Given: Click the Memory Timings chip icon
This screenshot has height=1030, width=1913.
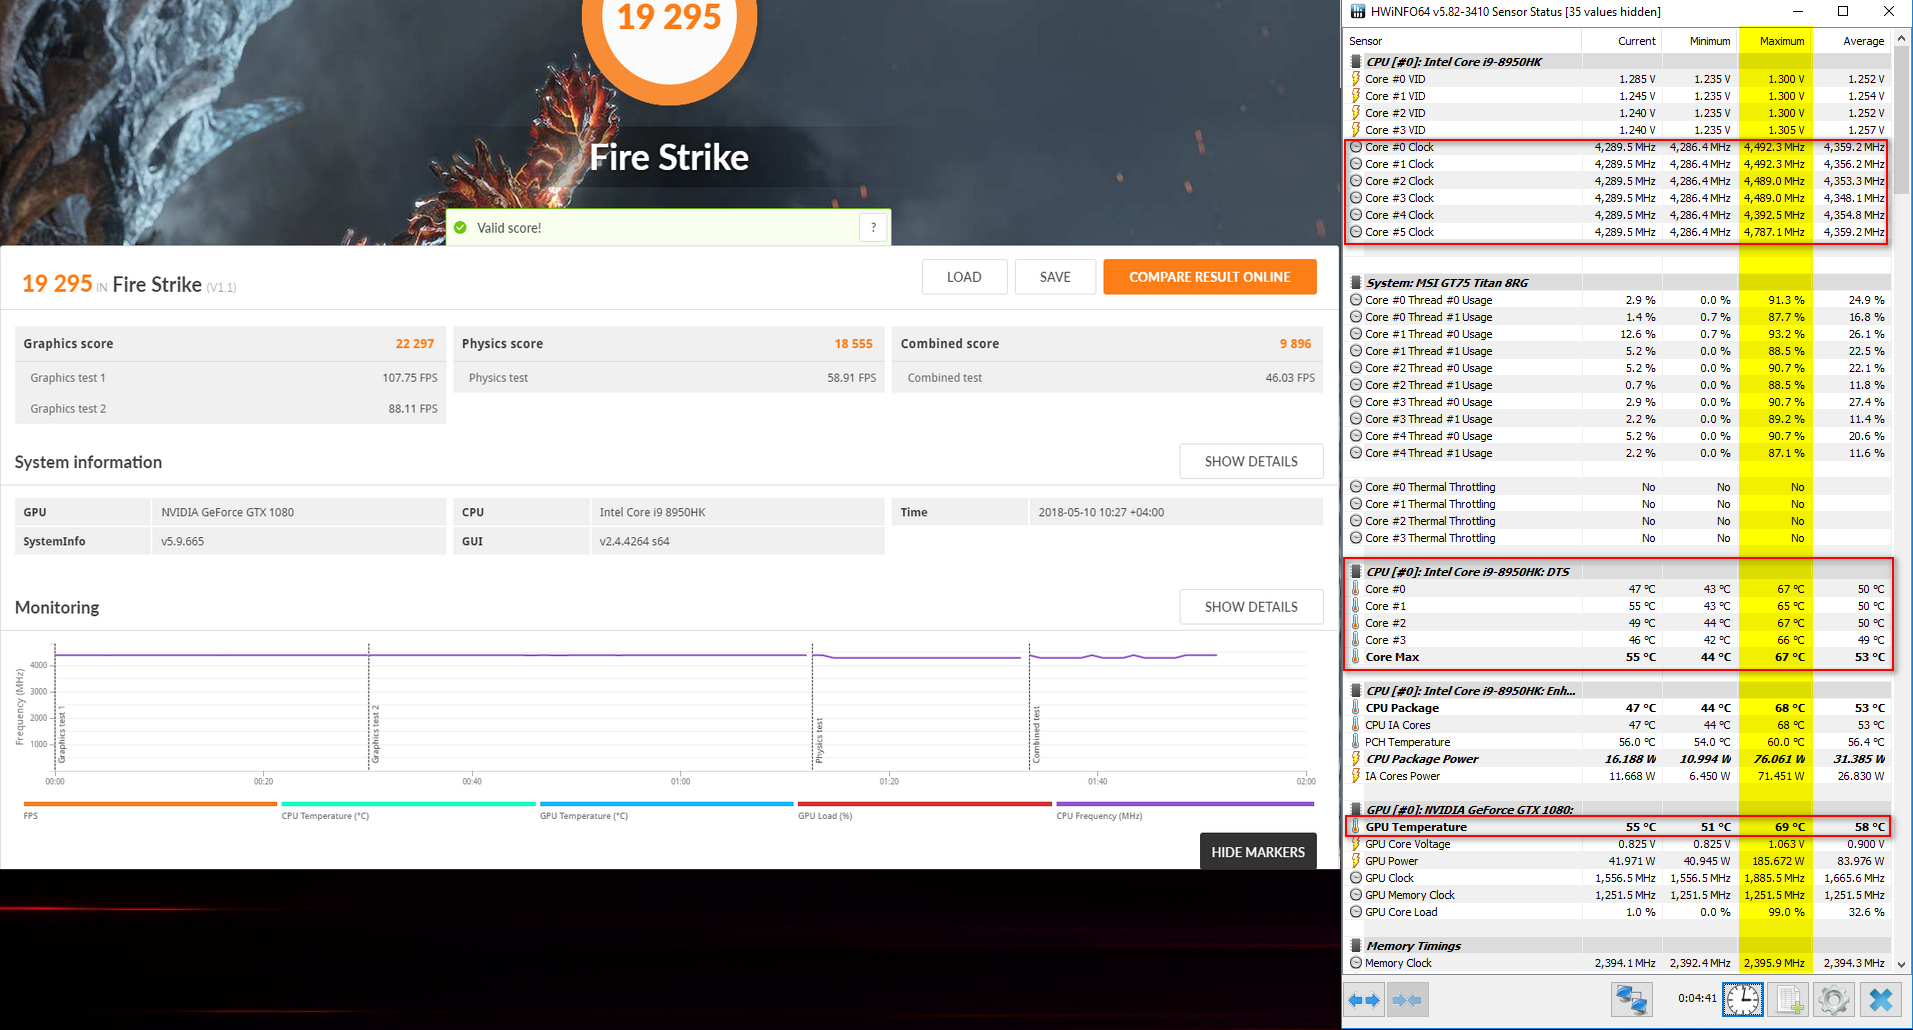Looking at the screenshot, I should [1356, 946].
